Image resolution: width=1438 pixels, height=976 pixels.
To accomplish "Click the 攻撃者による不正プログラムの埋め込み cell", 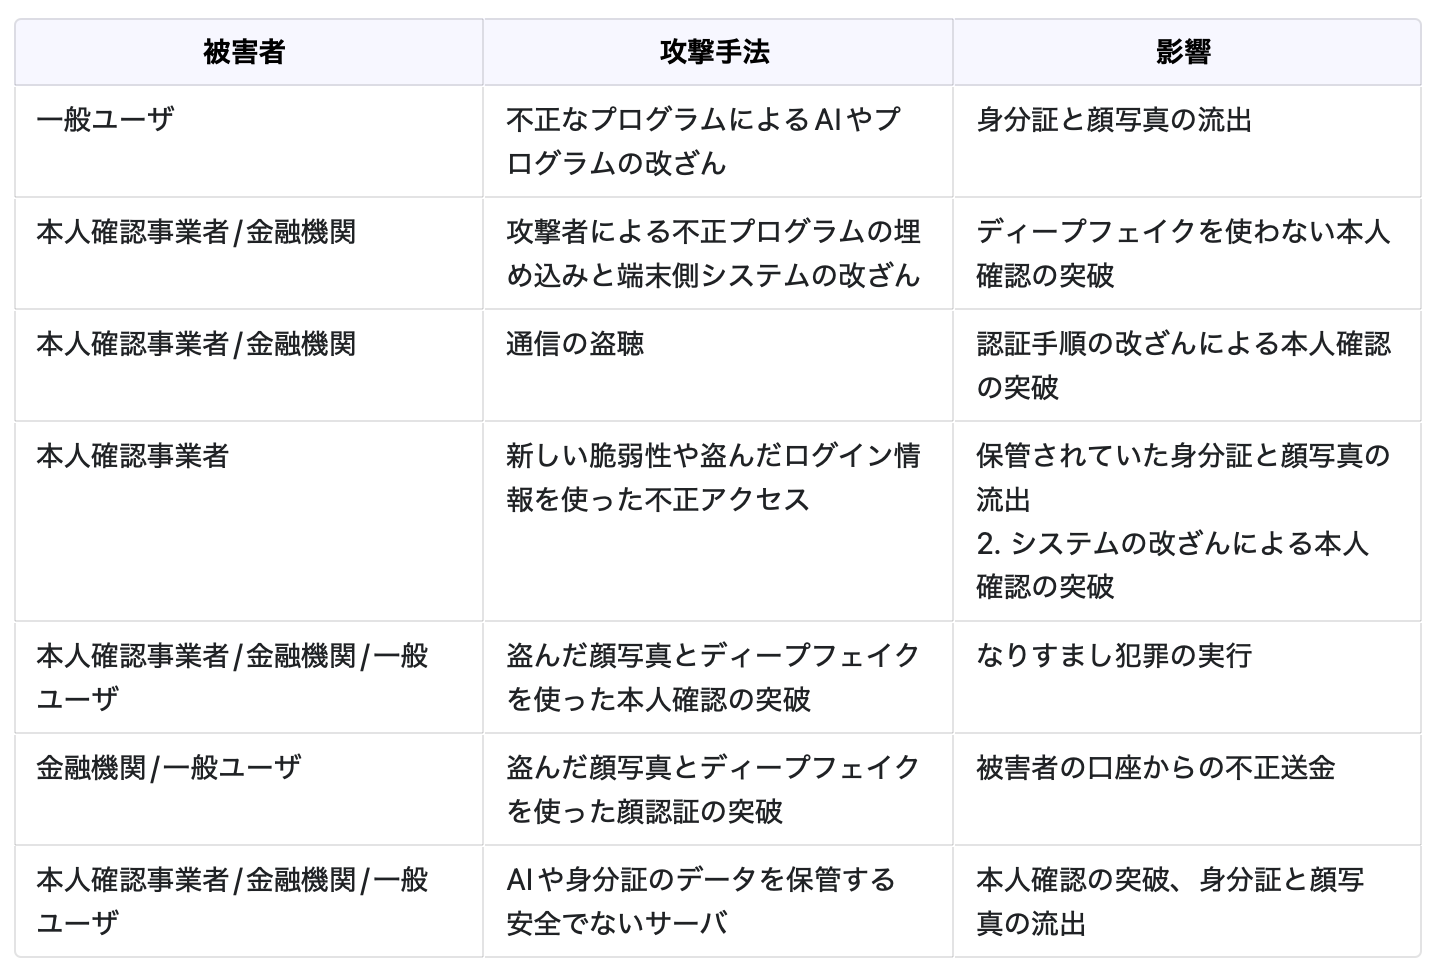I will [x=712, y=253].
